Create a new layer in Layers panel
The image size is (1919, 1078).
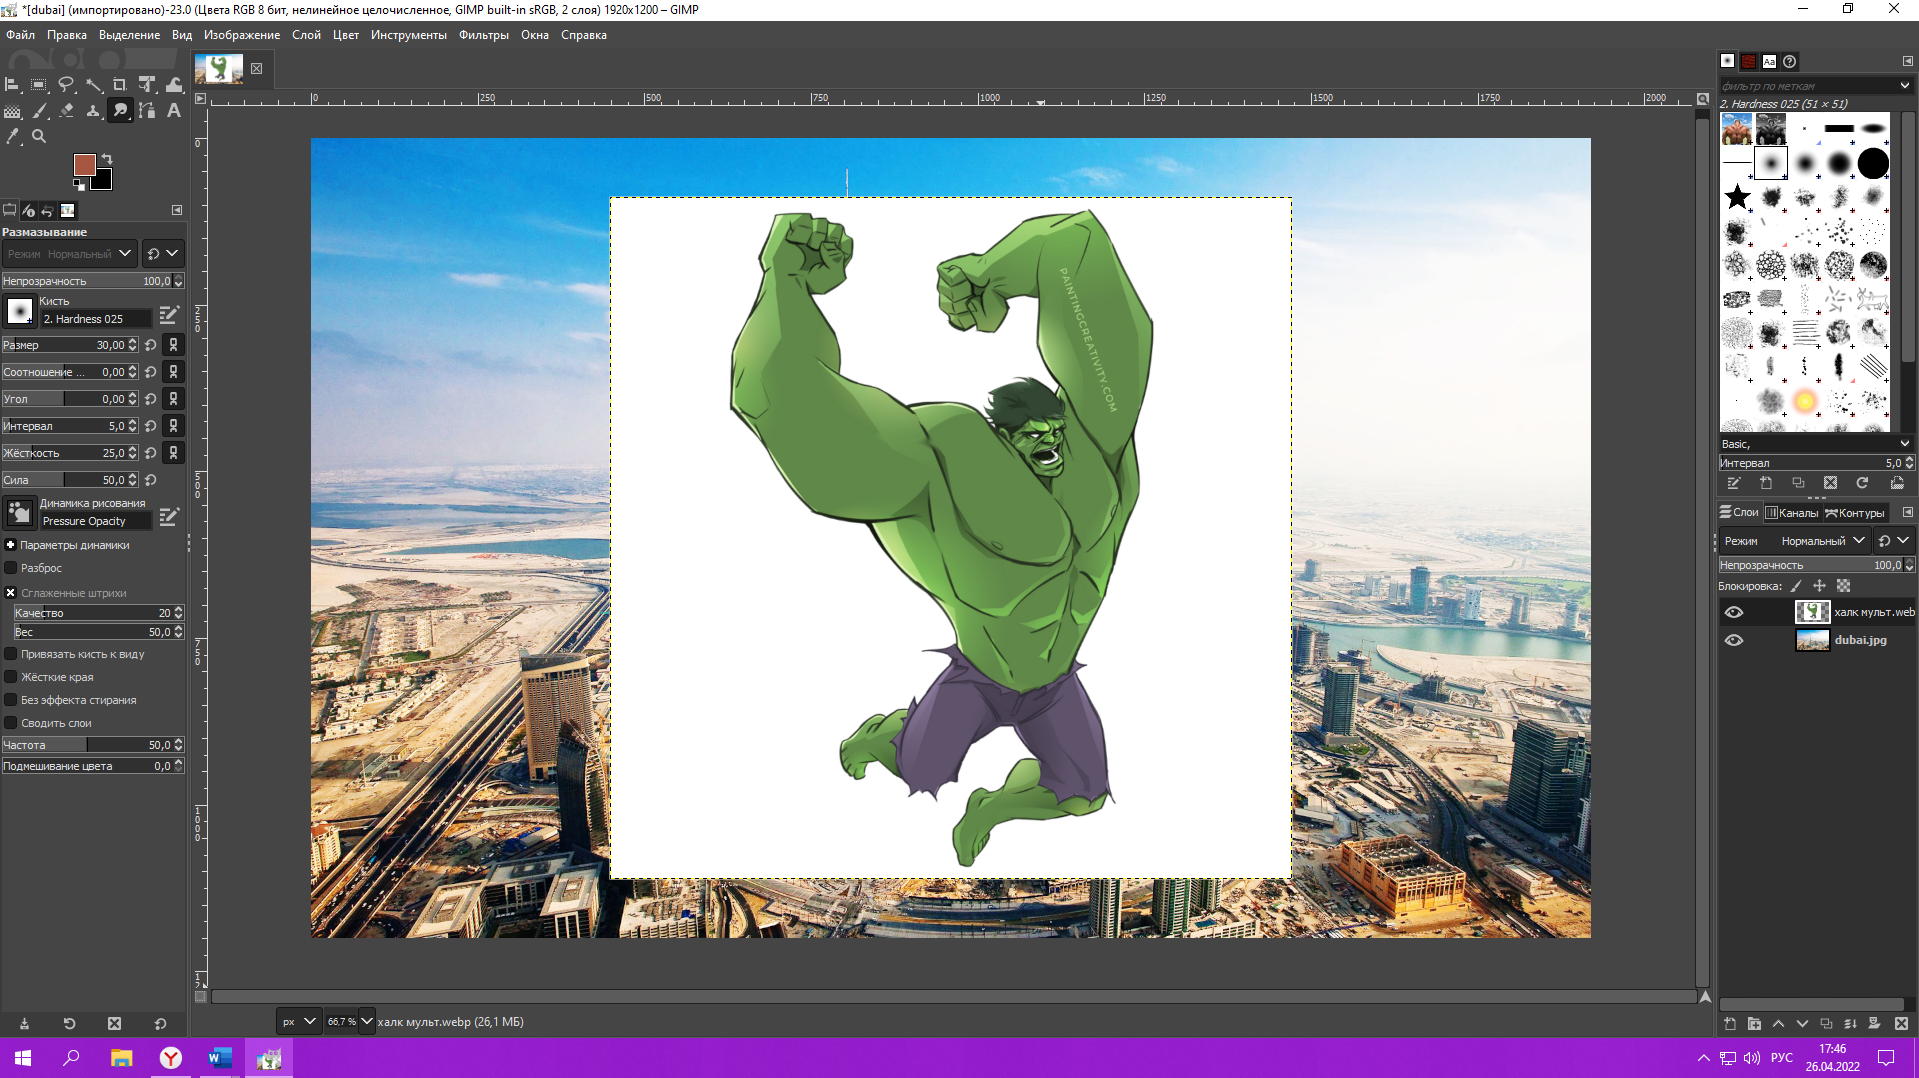[x=1730, y=1024]
